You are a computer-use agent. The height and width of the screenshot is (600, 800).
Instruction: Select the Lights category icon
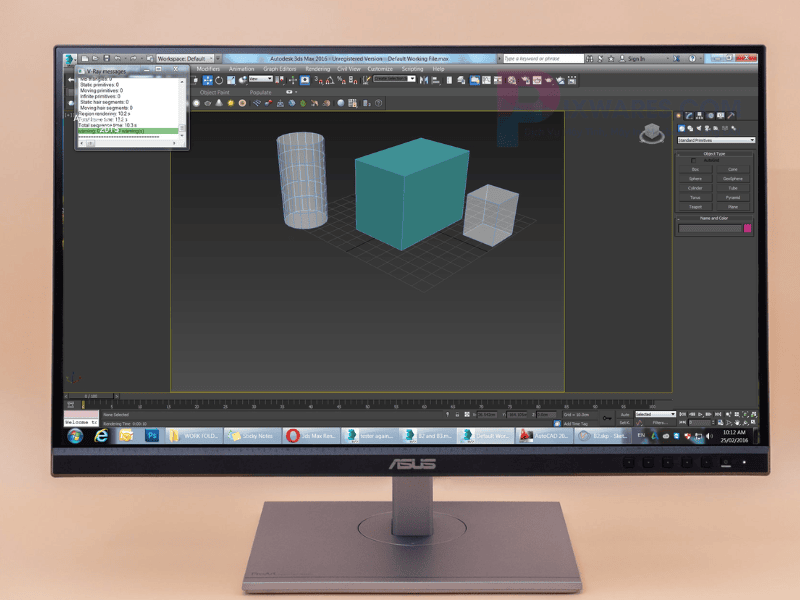click(x=700, y=128)
